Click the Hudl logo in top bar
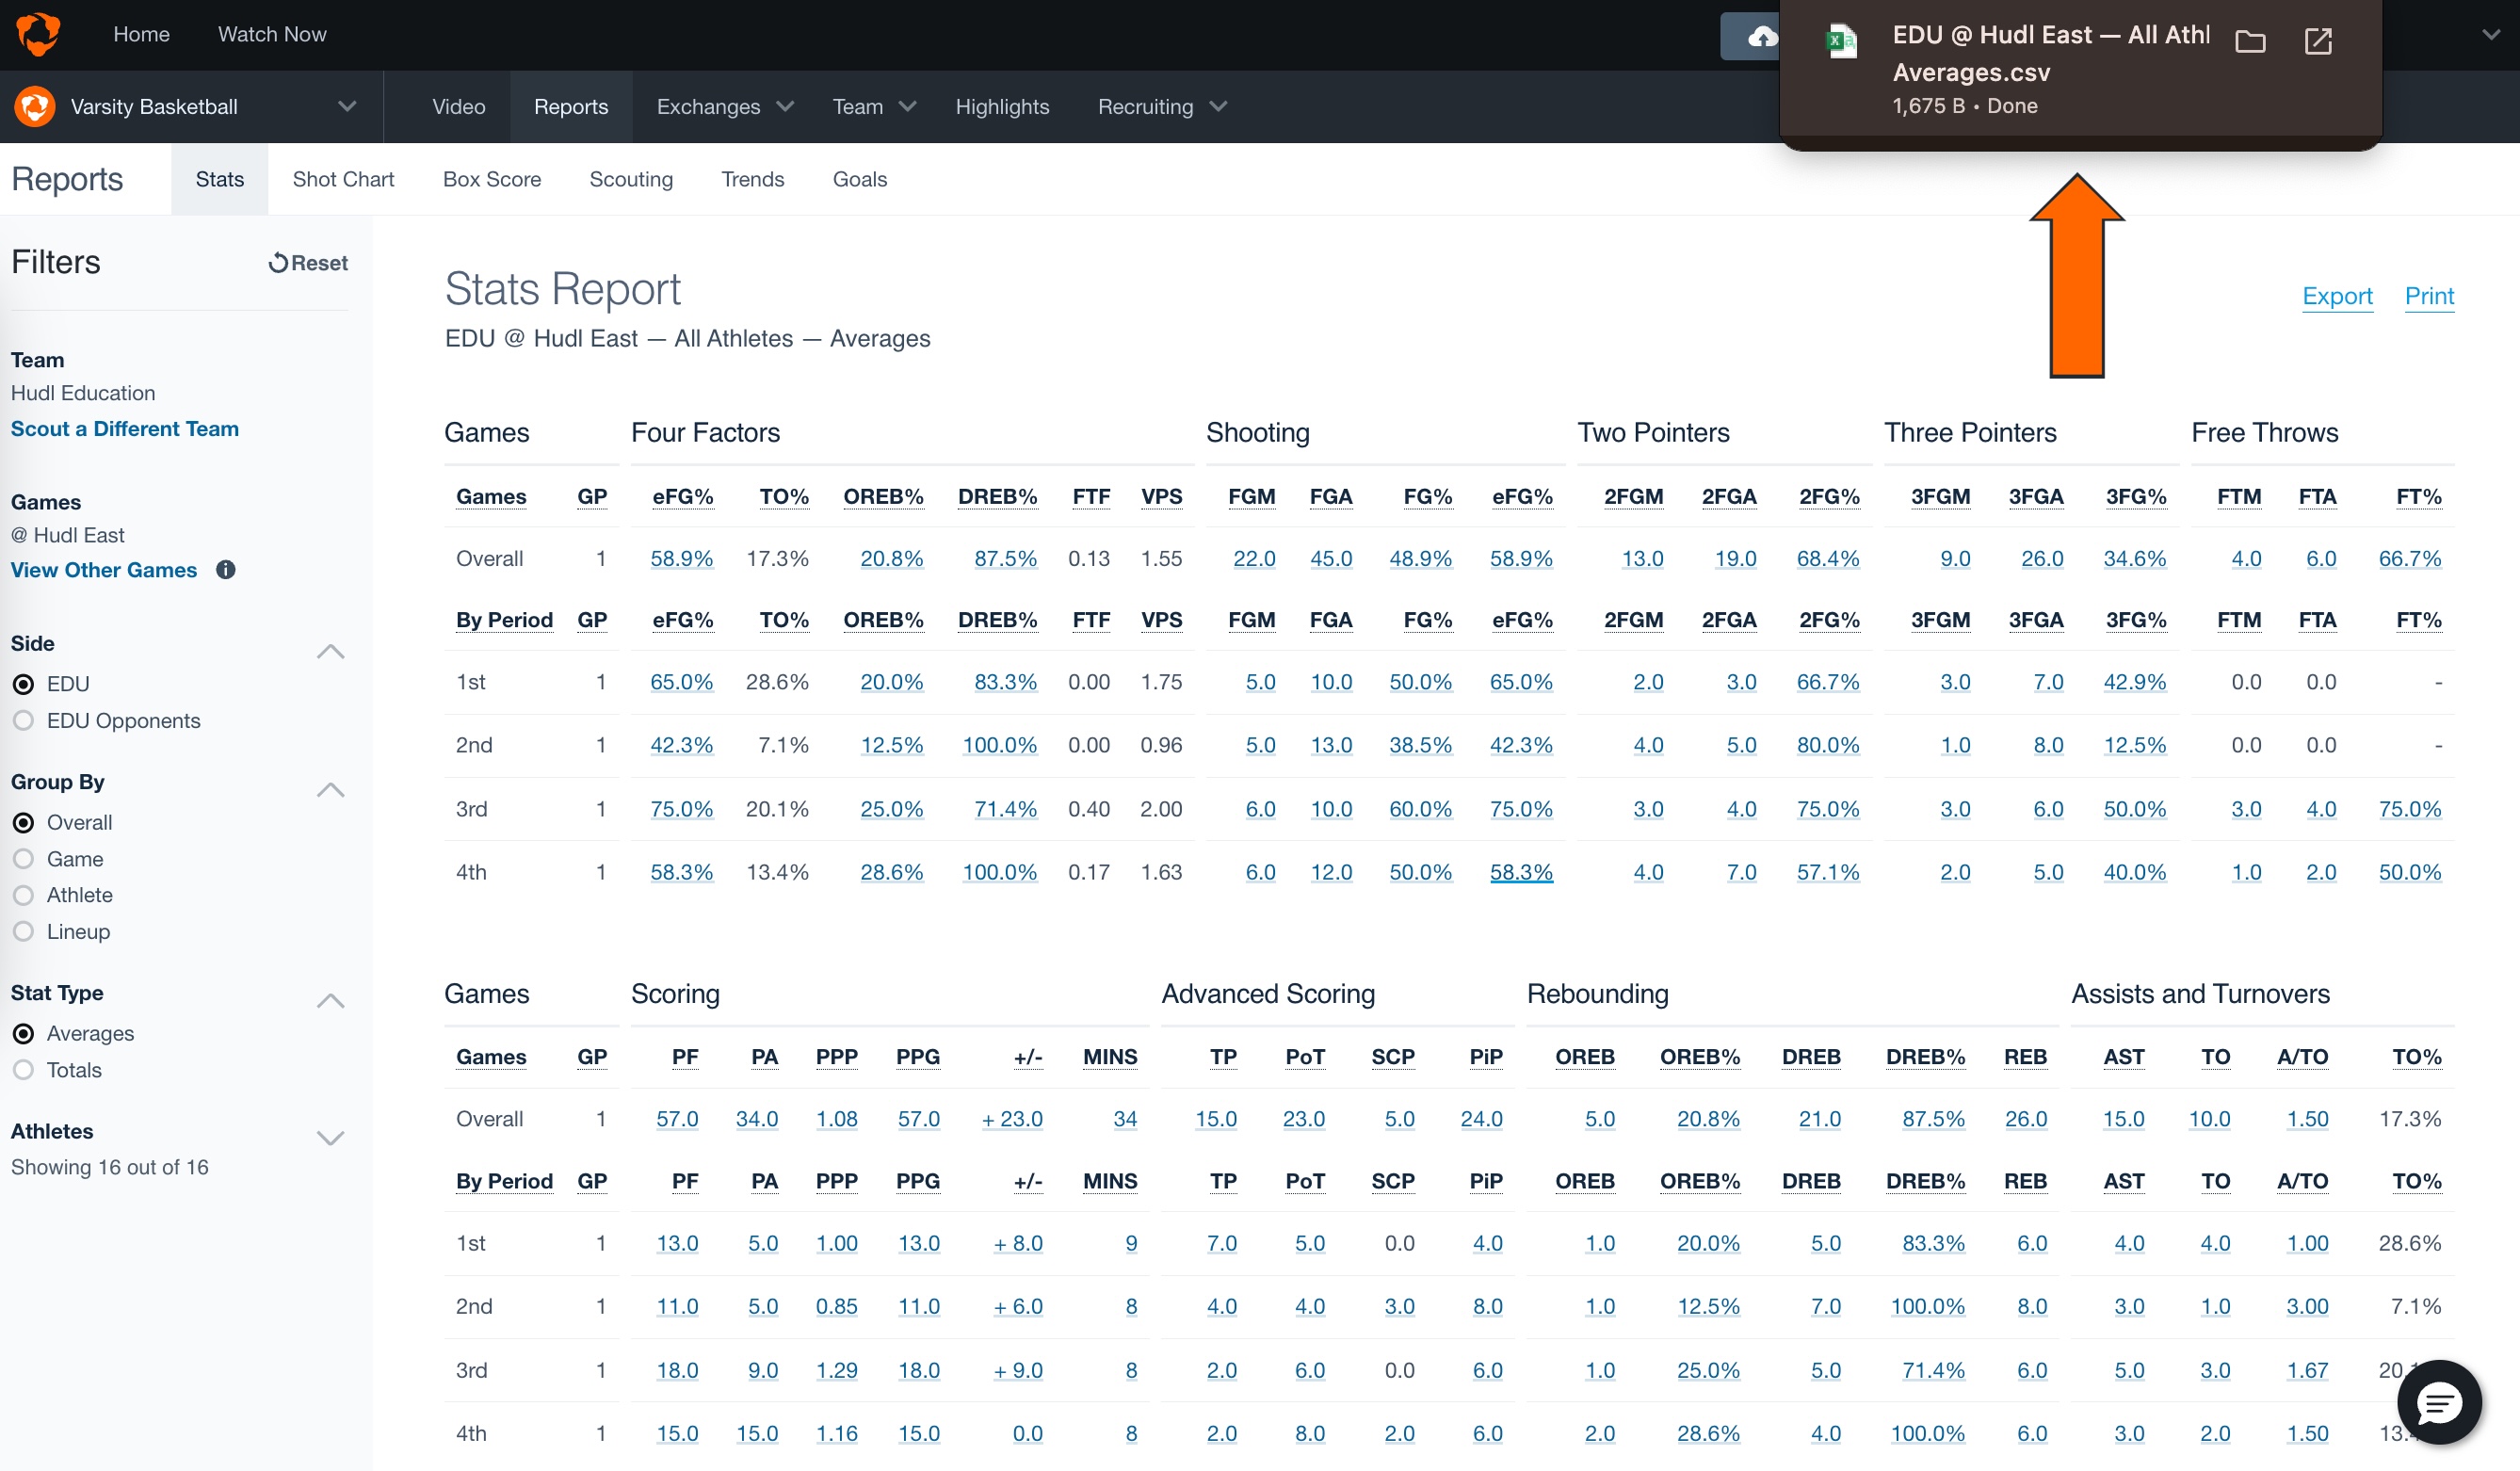 38,34
